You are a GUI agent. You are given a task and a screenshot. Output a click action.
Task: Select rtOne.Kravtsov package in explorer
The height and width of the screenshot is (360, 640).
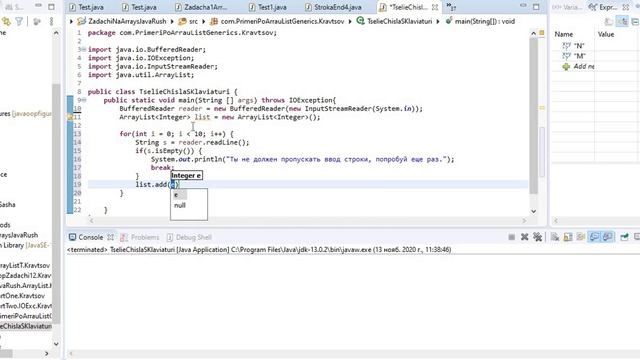22,296
